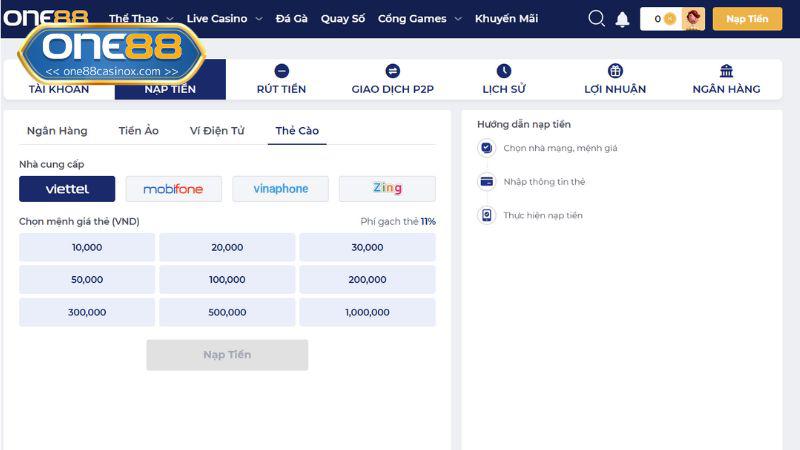
Task: Open Giao Dịch P2P exchange icon
Action: coord(392,71)
